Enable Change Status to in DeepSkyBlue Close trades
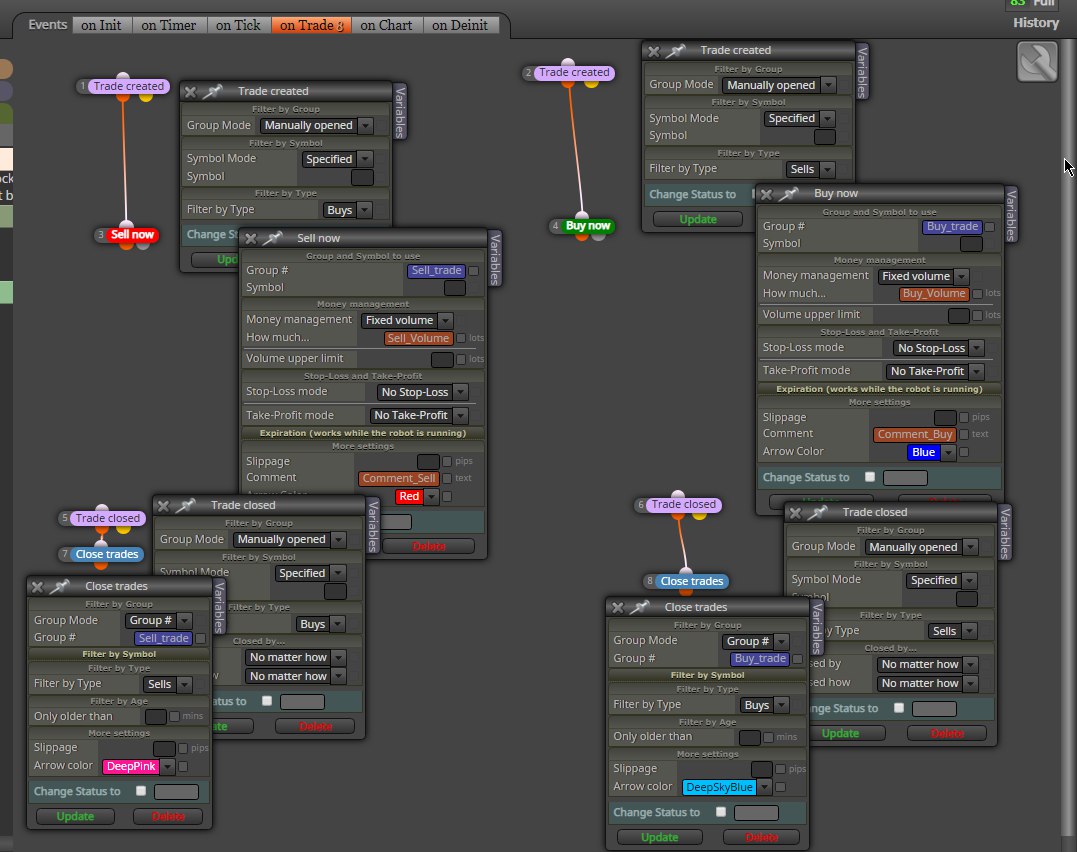Image resolution: width=1077 pixels, height=852 pixels. (721, 812)
